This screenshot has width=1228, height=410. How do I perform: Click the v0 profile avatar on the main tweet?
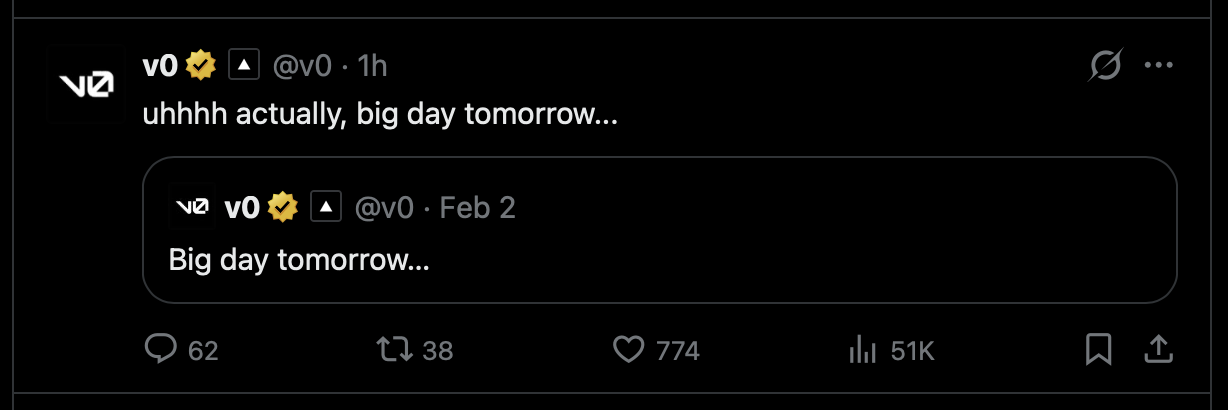(x=85, y=85)
